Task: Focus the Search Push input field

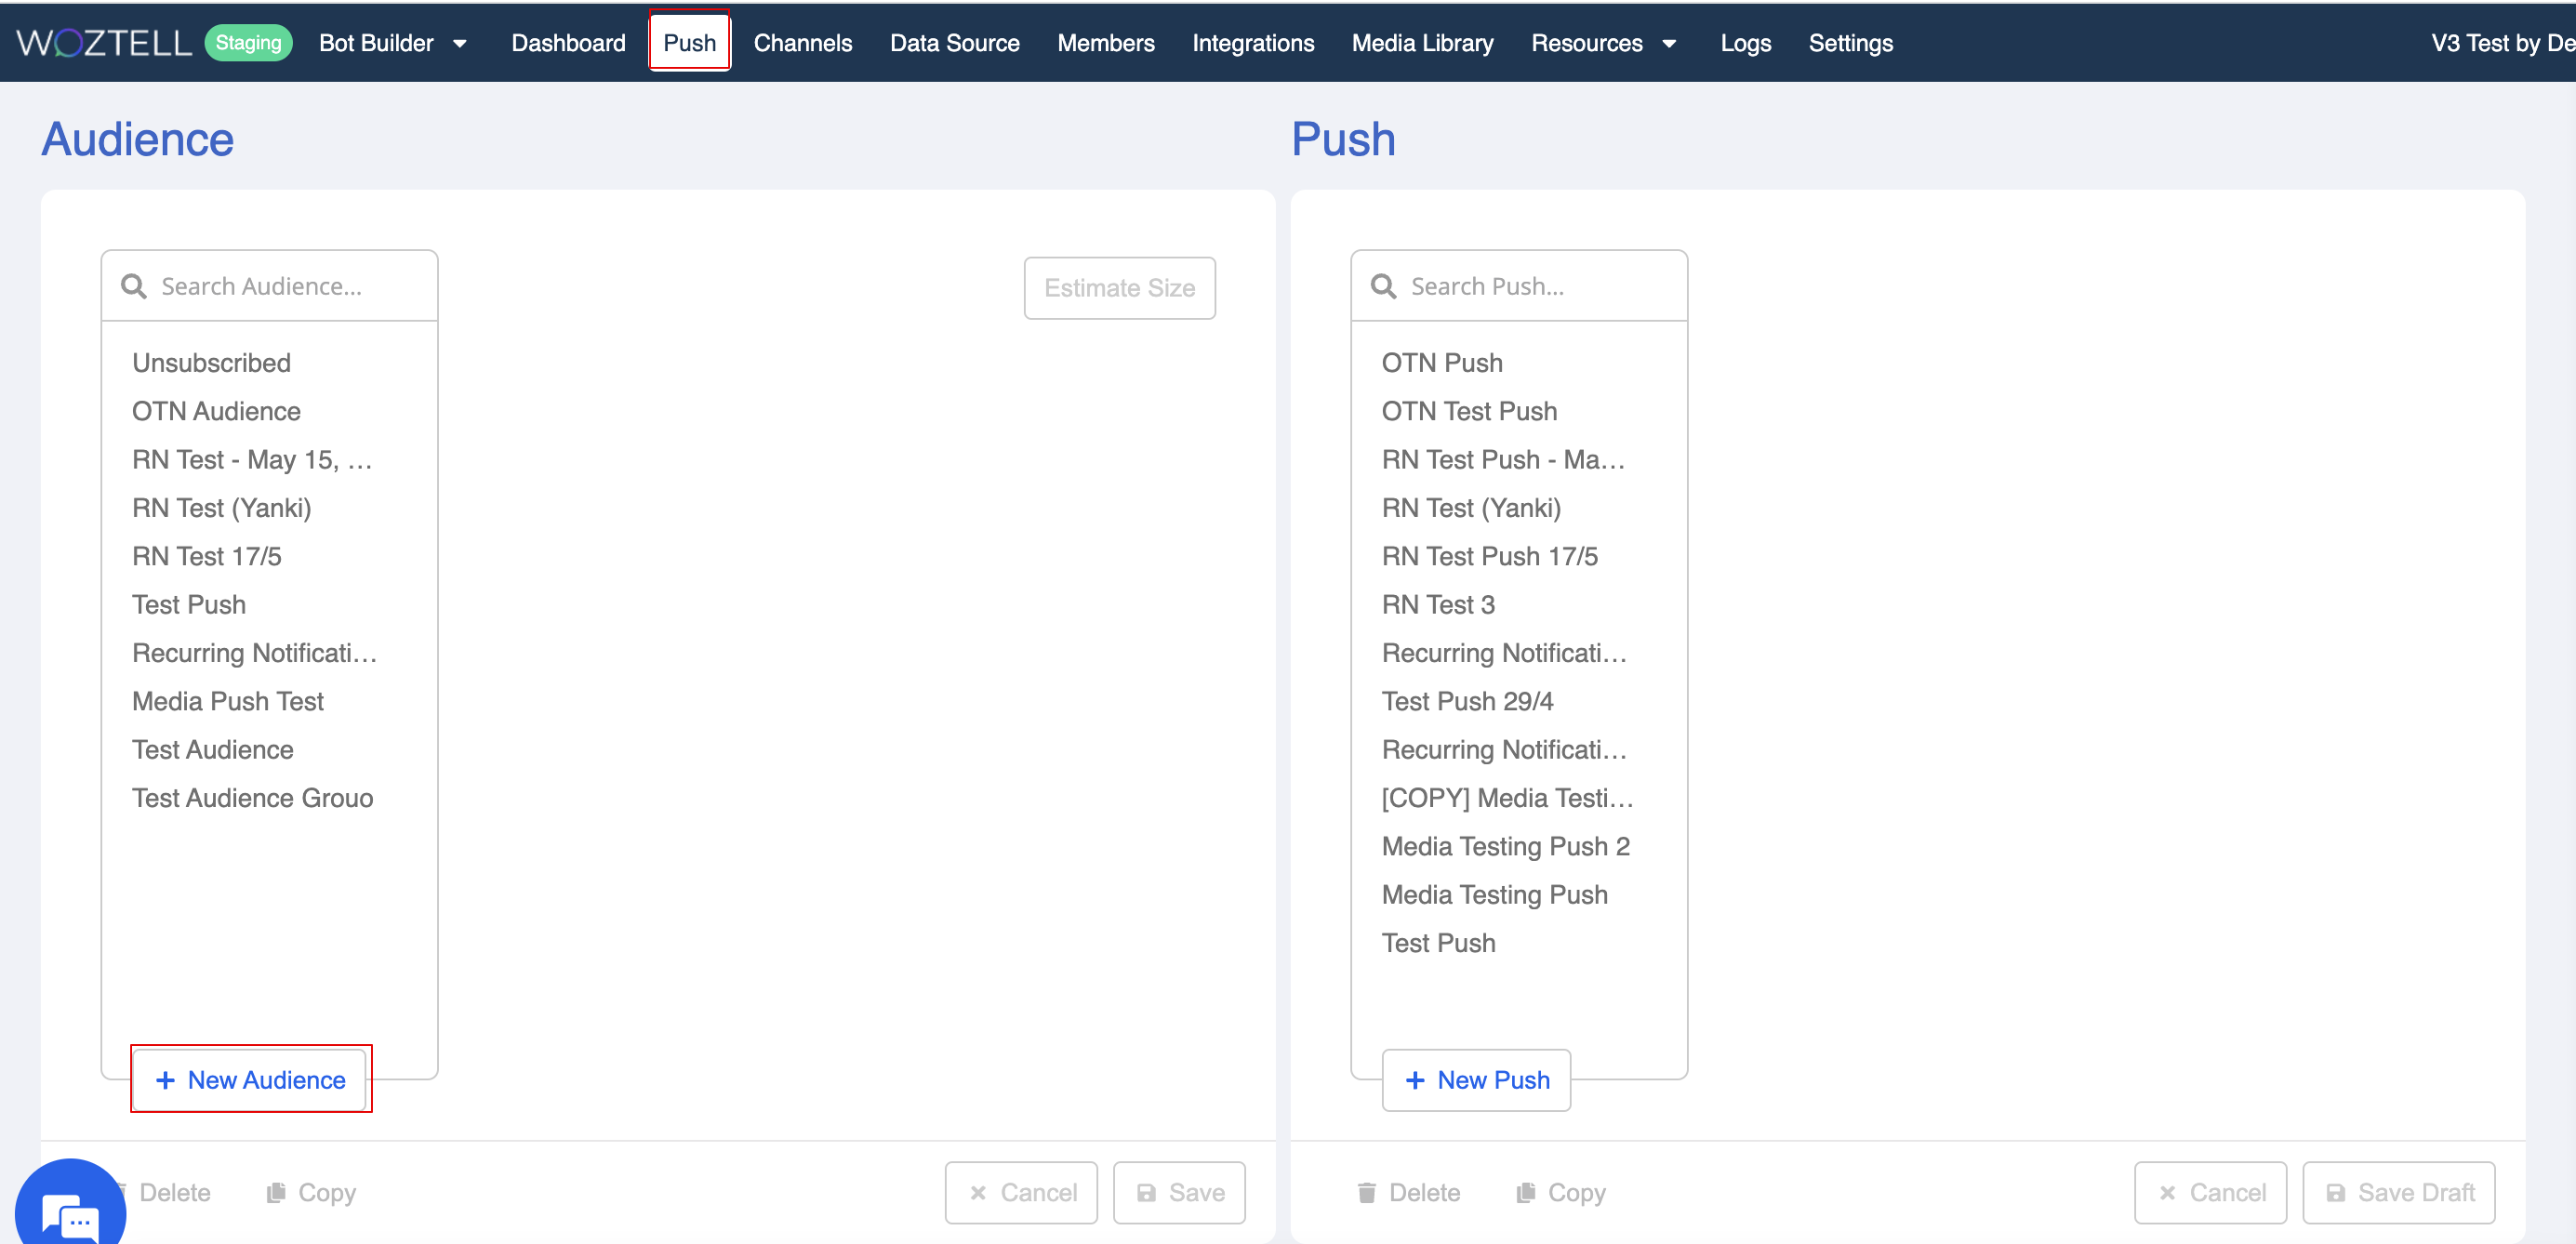Action: (x=1519, y=286)
